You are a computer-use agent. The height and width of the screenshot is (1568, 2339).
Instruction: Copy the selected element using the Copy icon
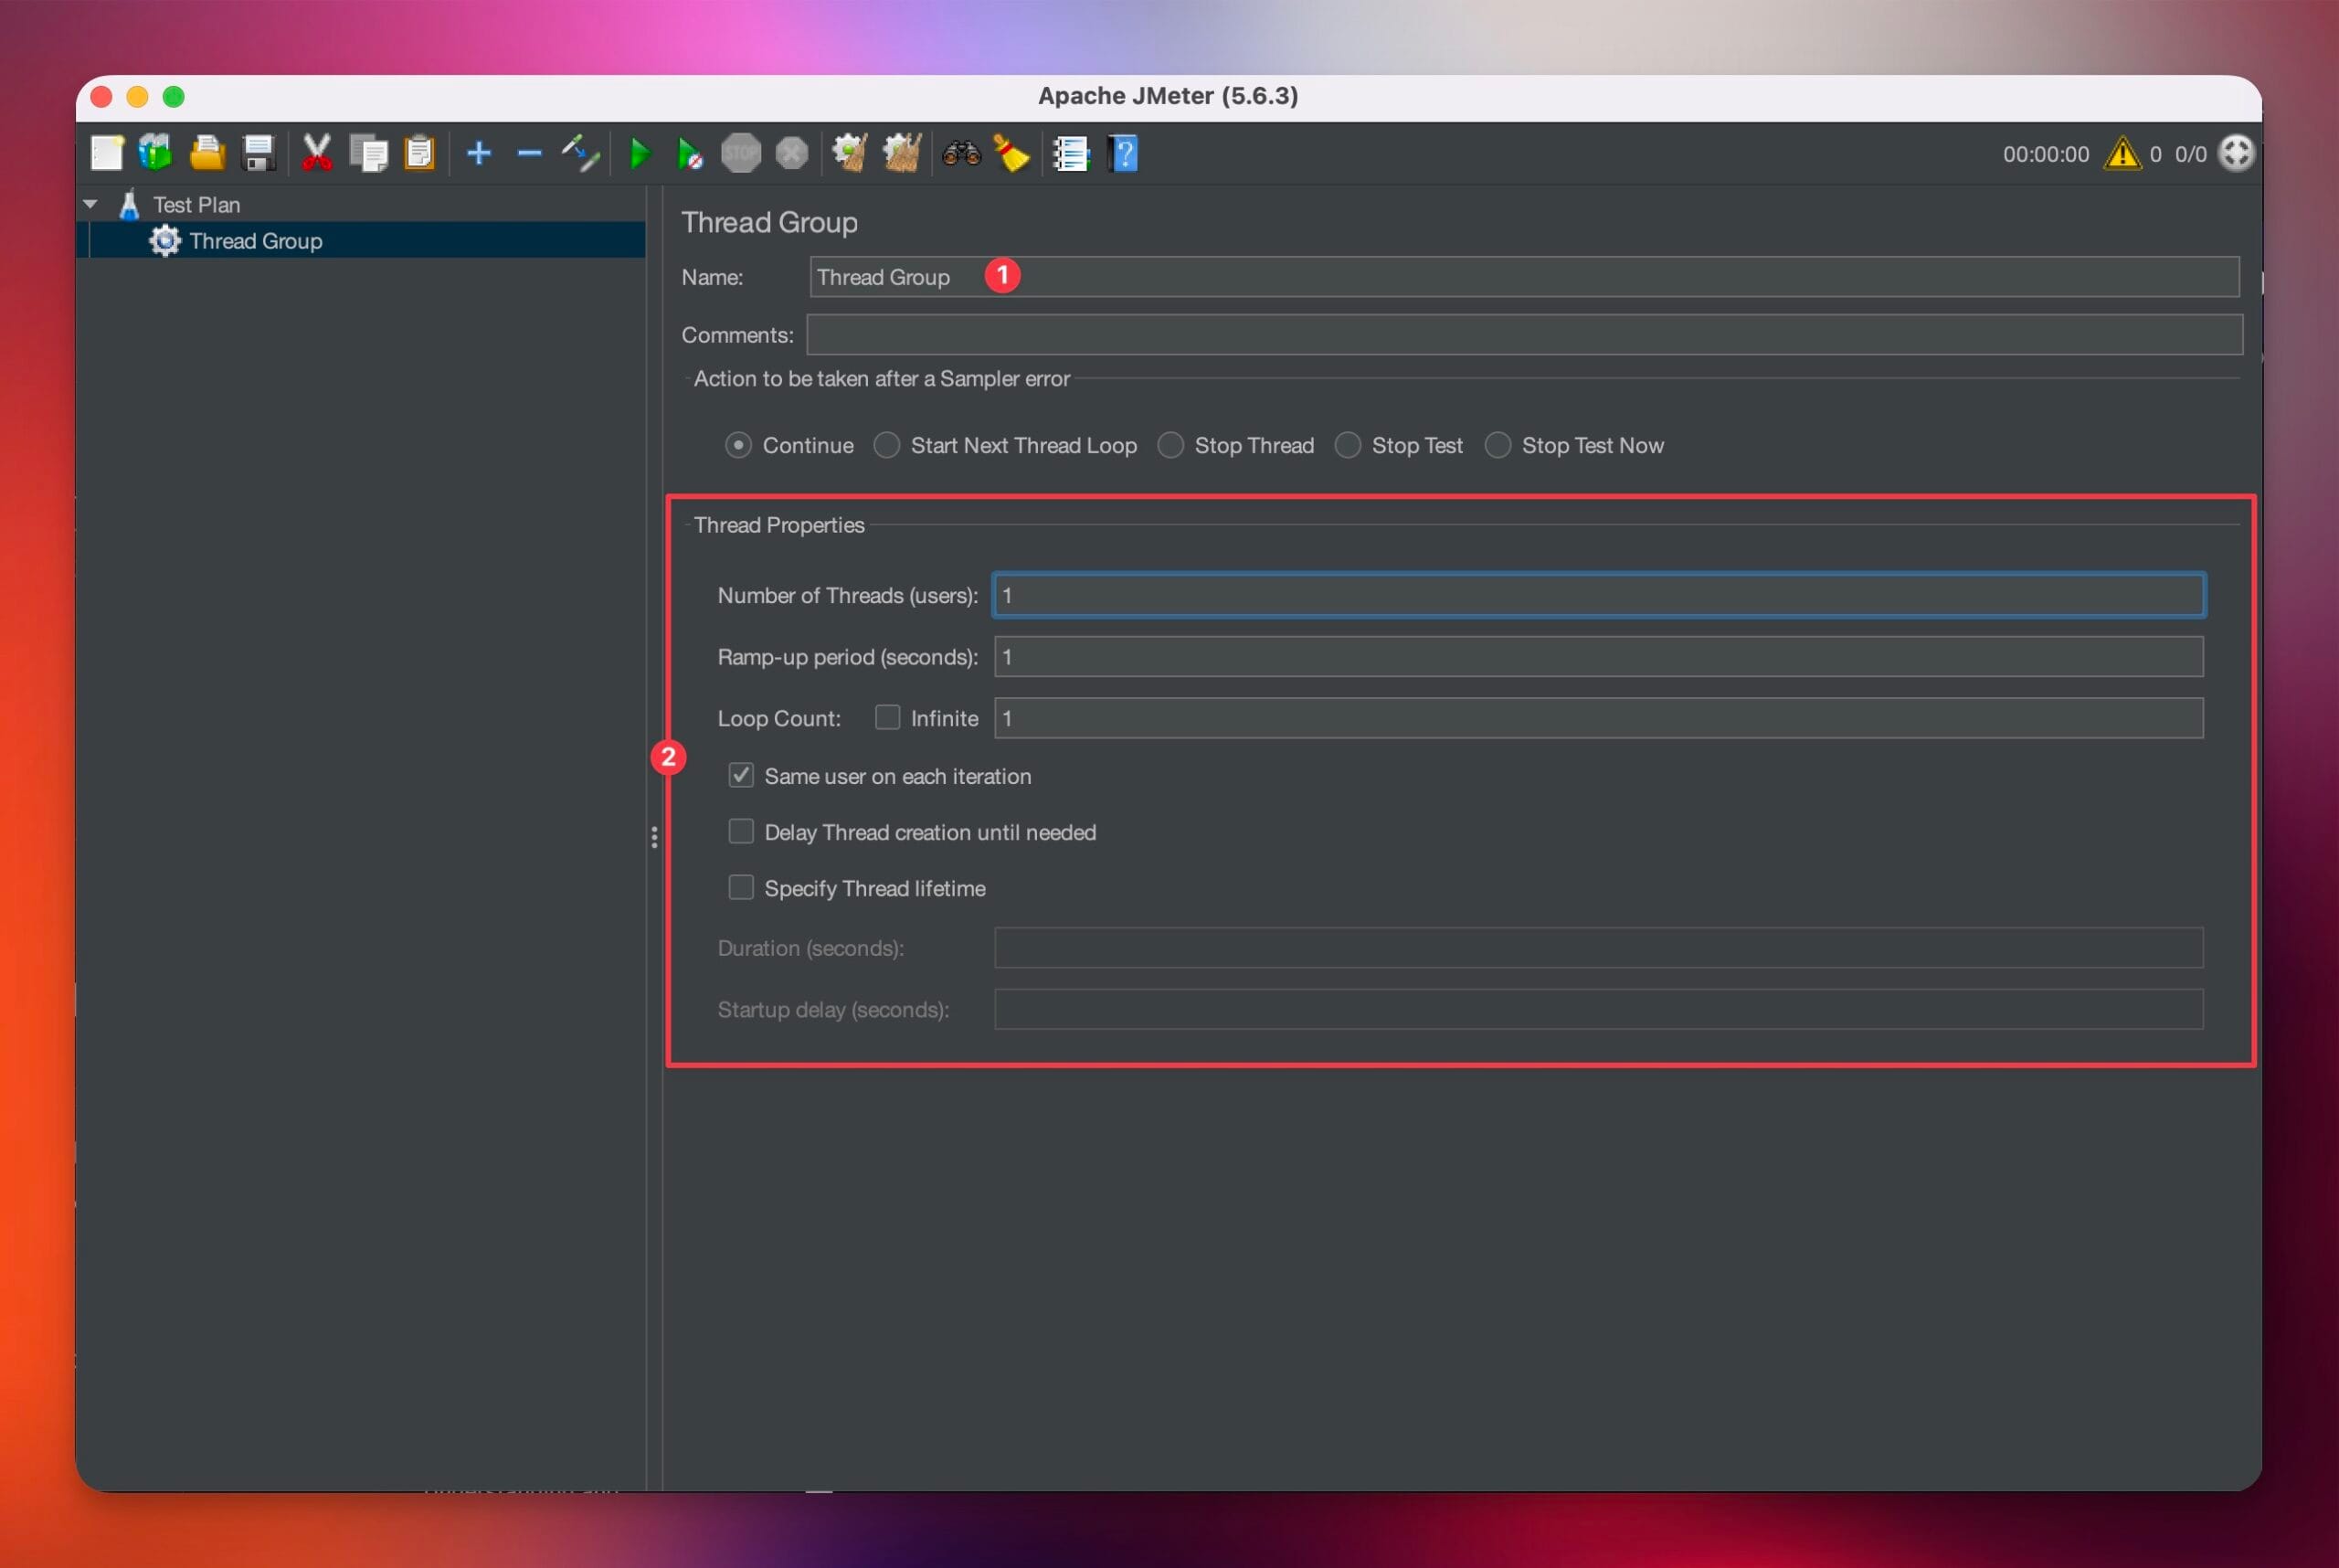pos(368,154)
